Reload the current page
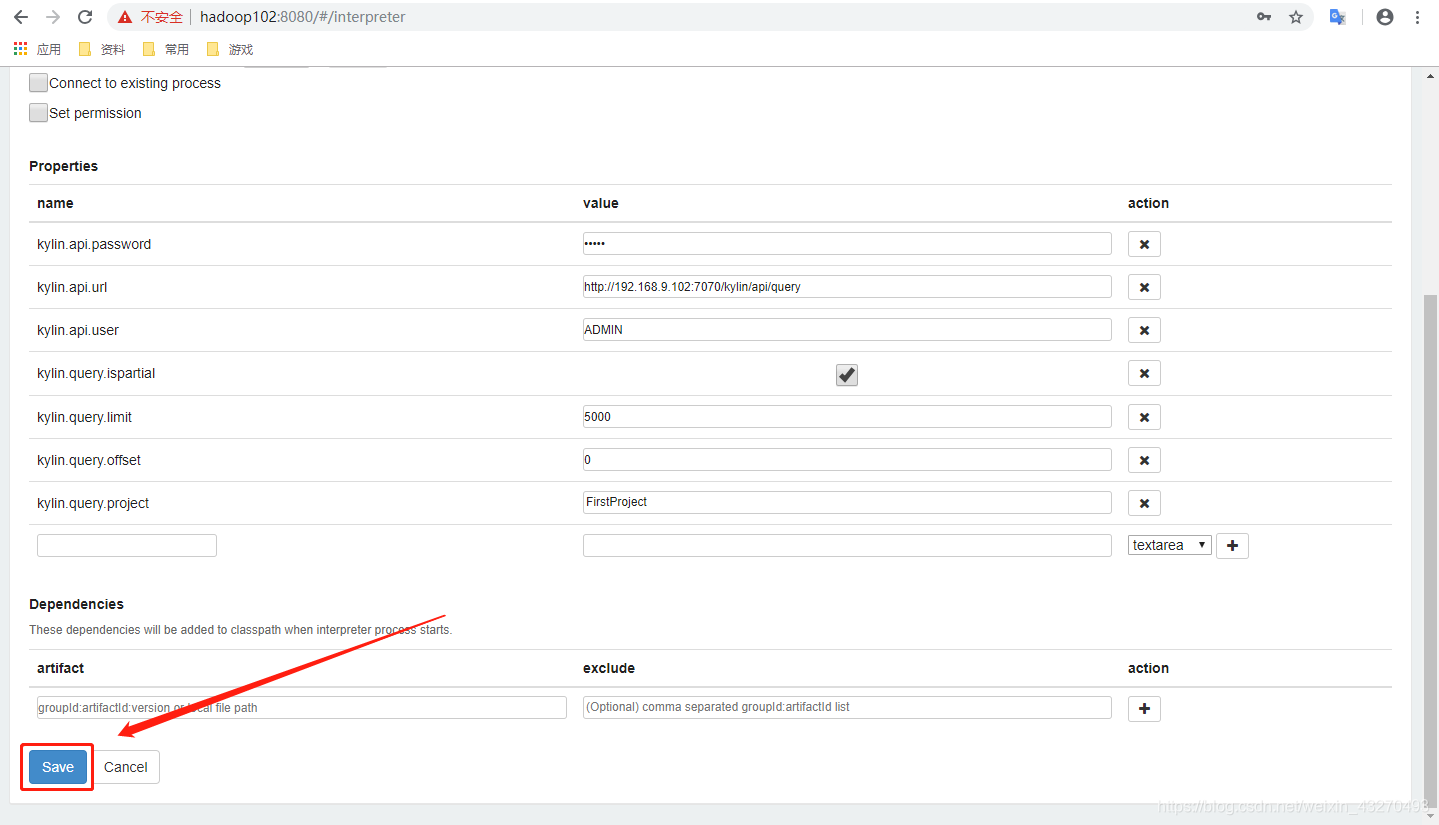Viewport: 1439px width, 825px height. coord(85,17)
